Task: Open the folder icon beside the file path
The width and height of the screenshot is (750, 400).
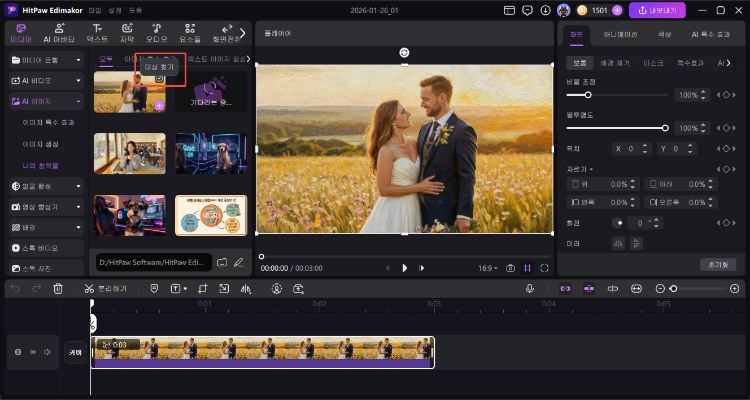Action: point(222,263)
